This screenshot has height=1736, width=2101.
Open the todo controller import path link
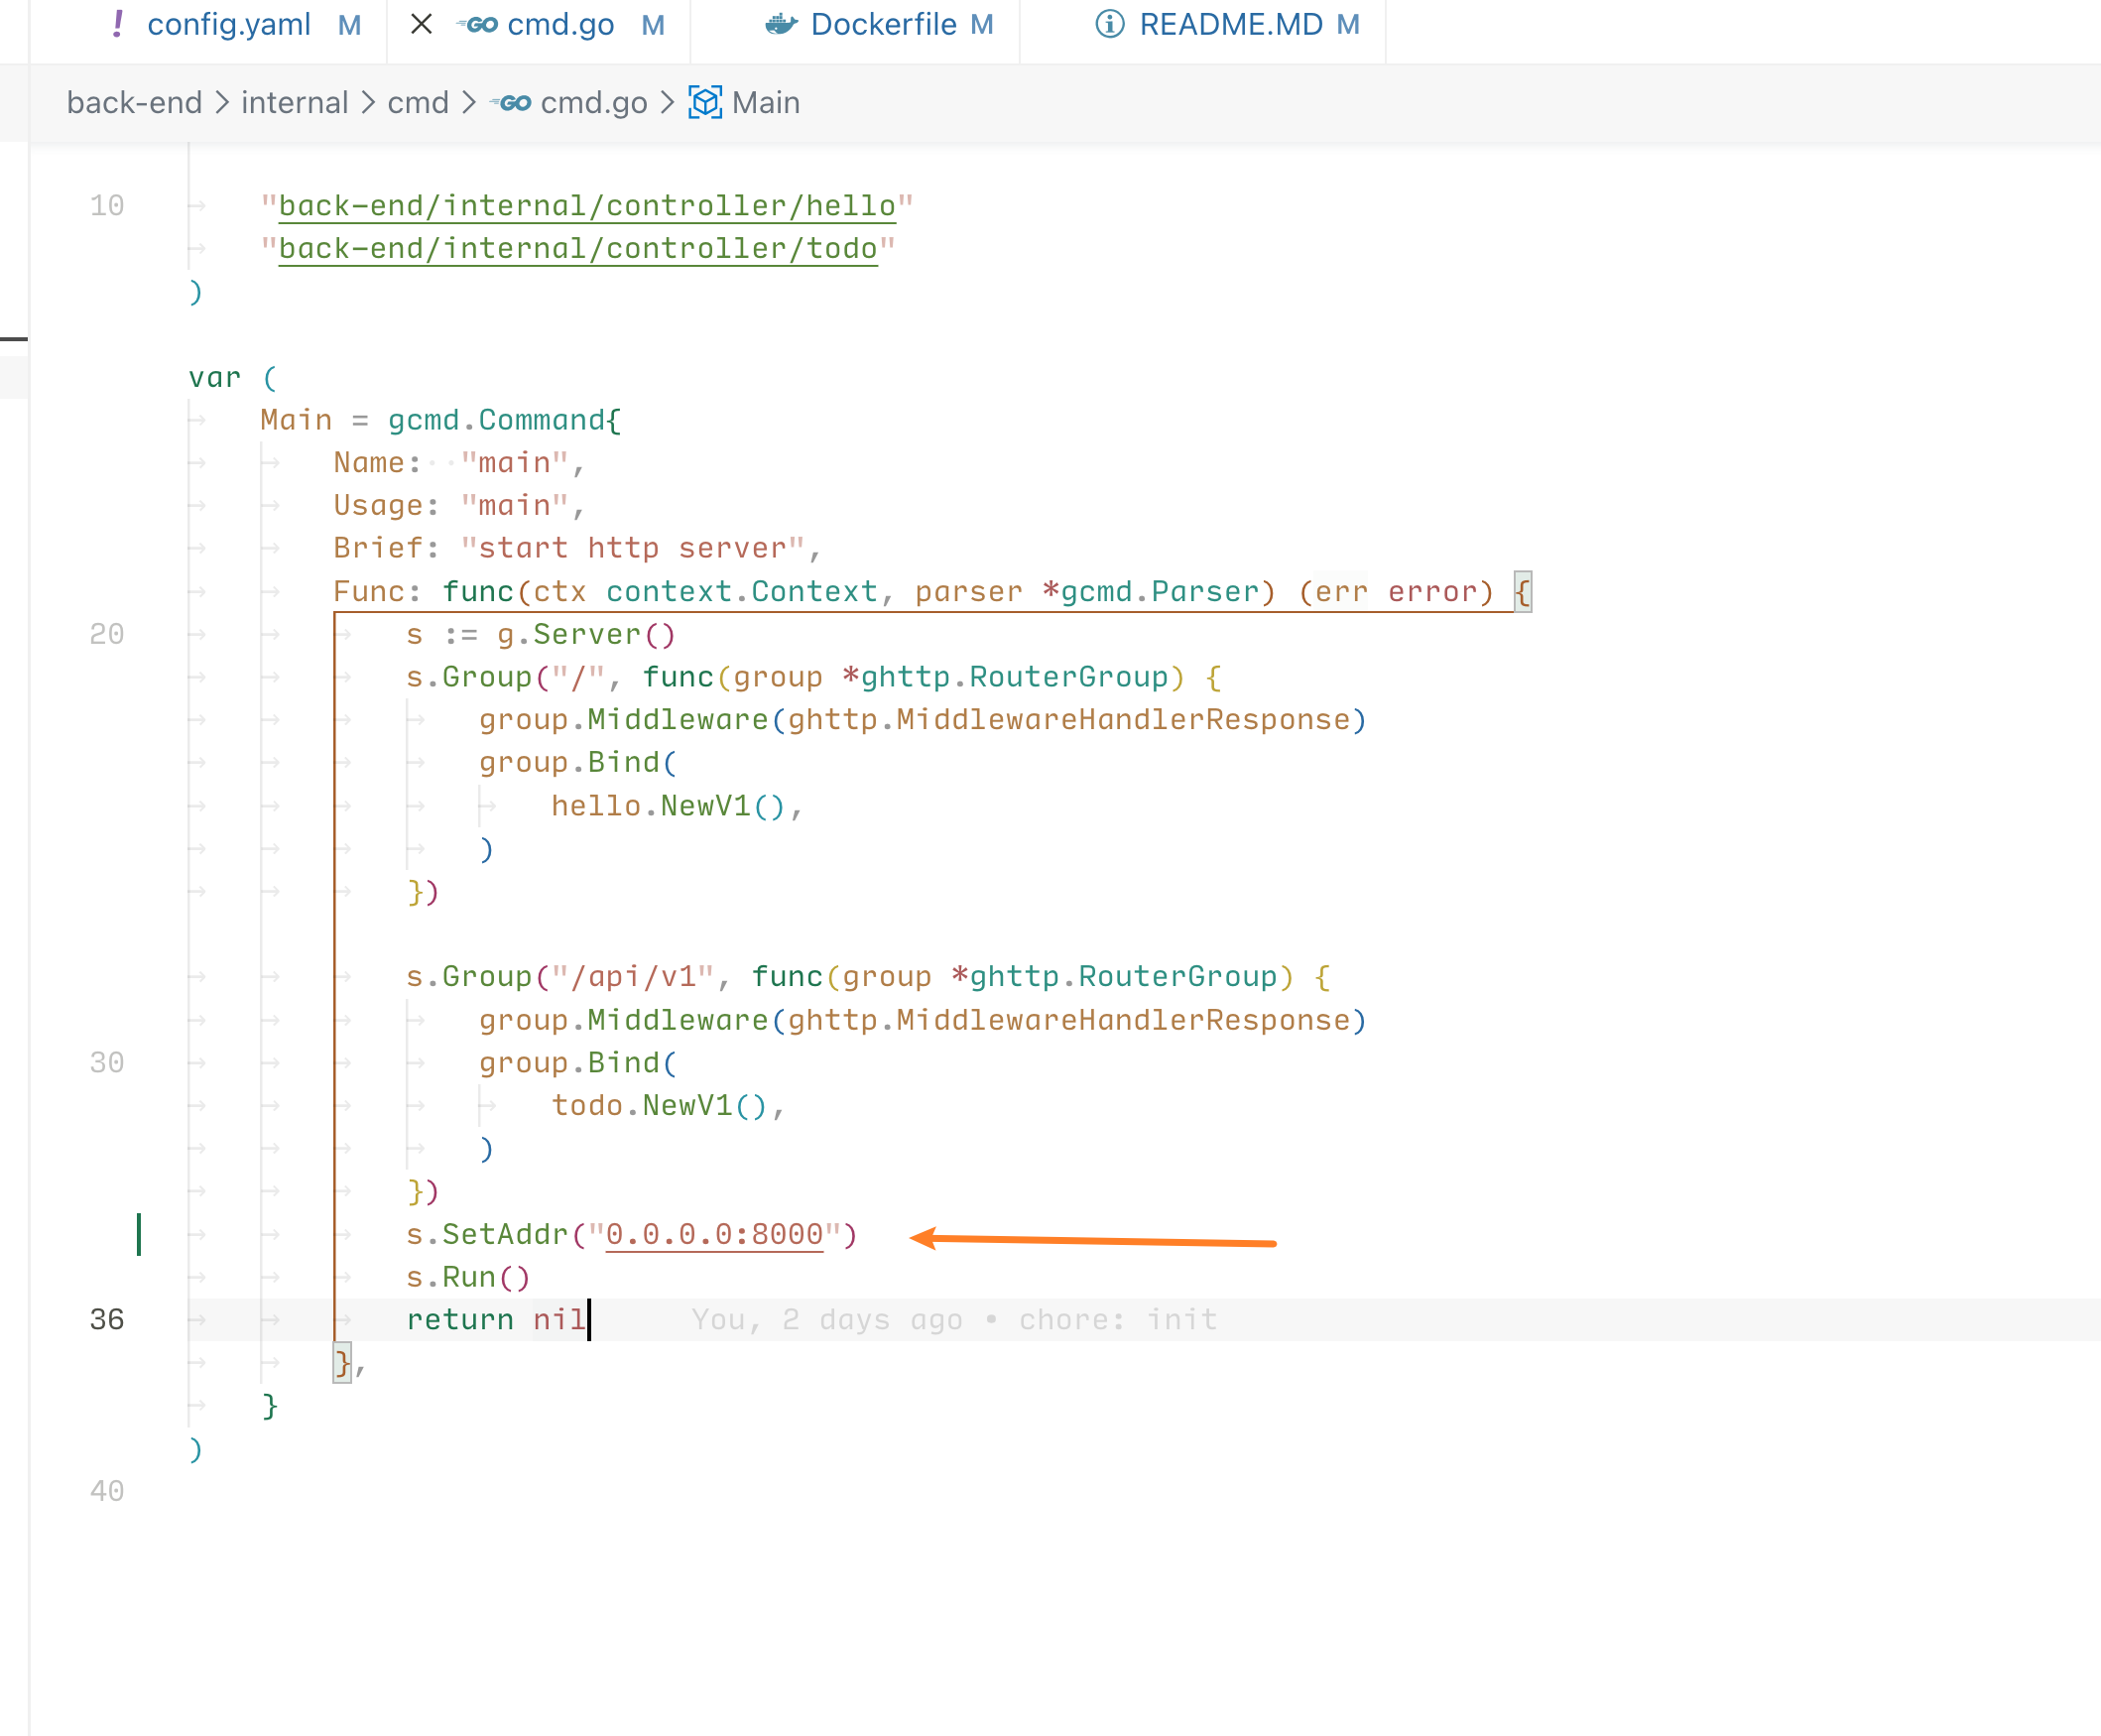[x=577, y=249]
